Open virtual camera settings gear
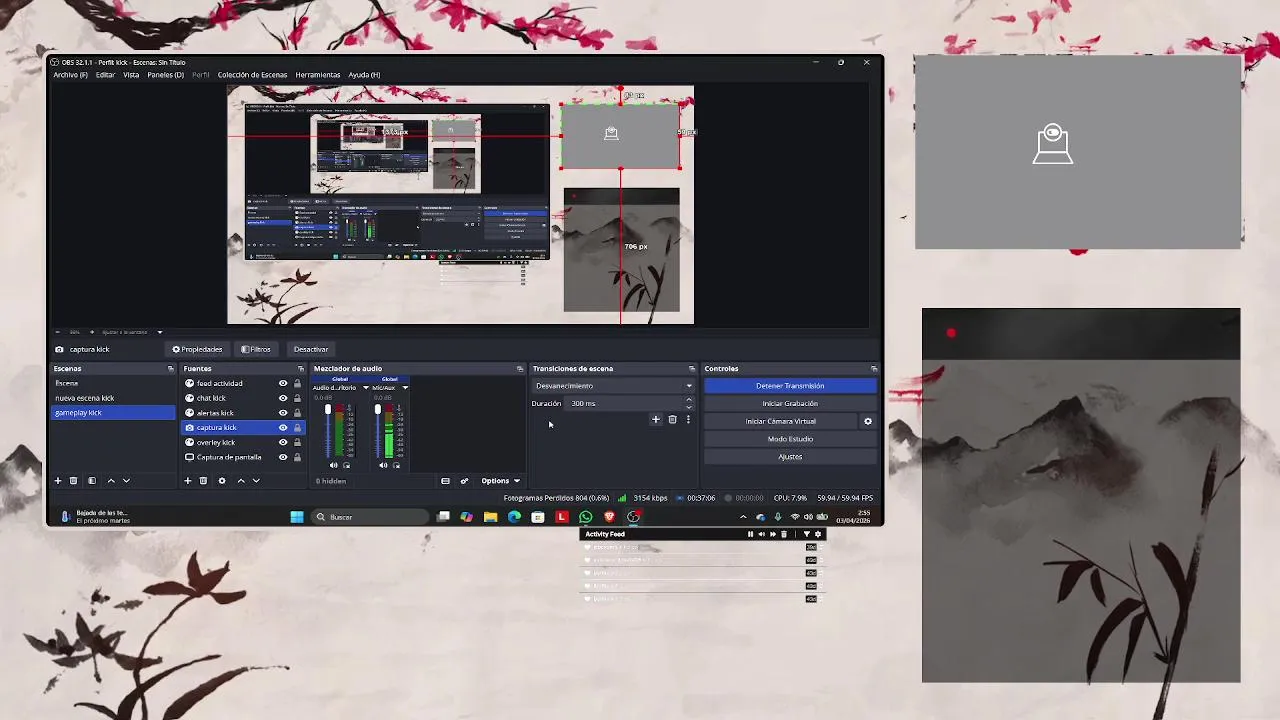The image size is (1280, 720). click(x=868, y=421)
